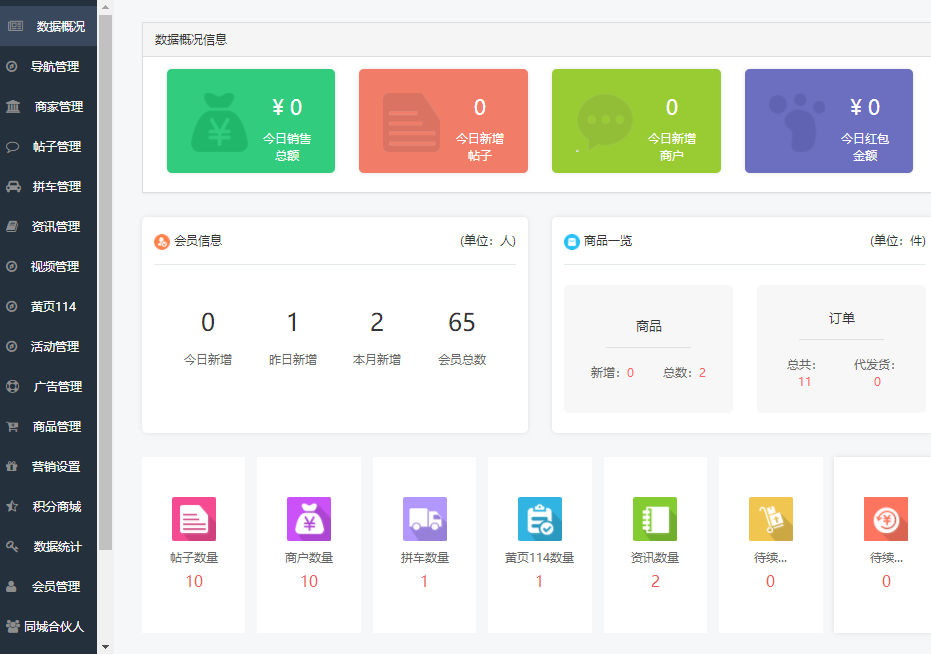
Task: Go to 商家管理 section
Action: (x=48, y=106)
